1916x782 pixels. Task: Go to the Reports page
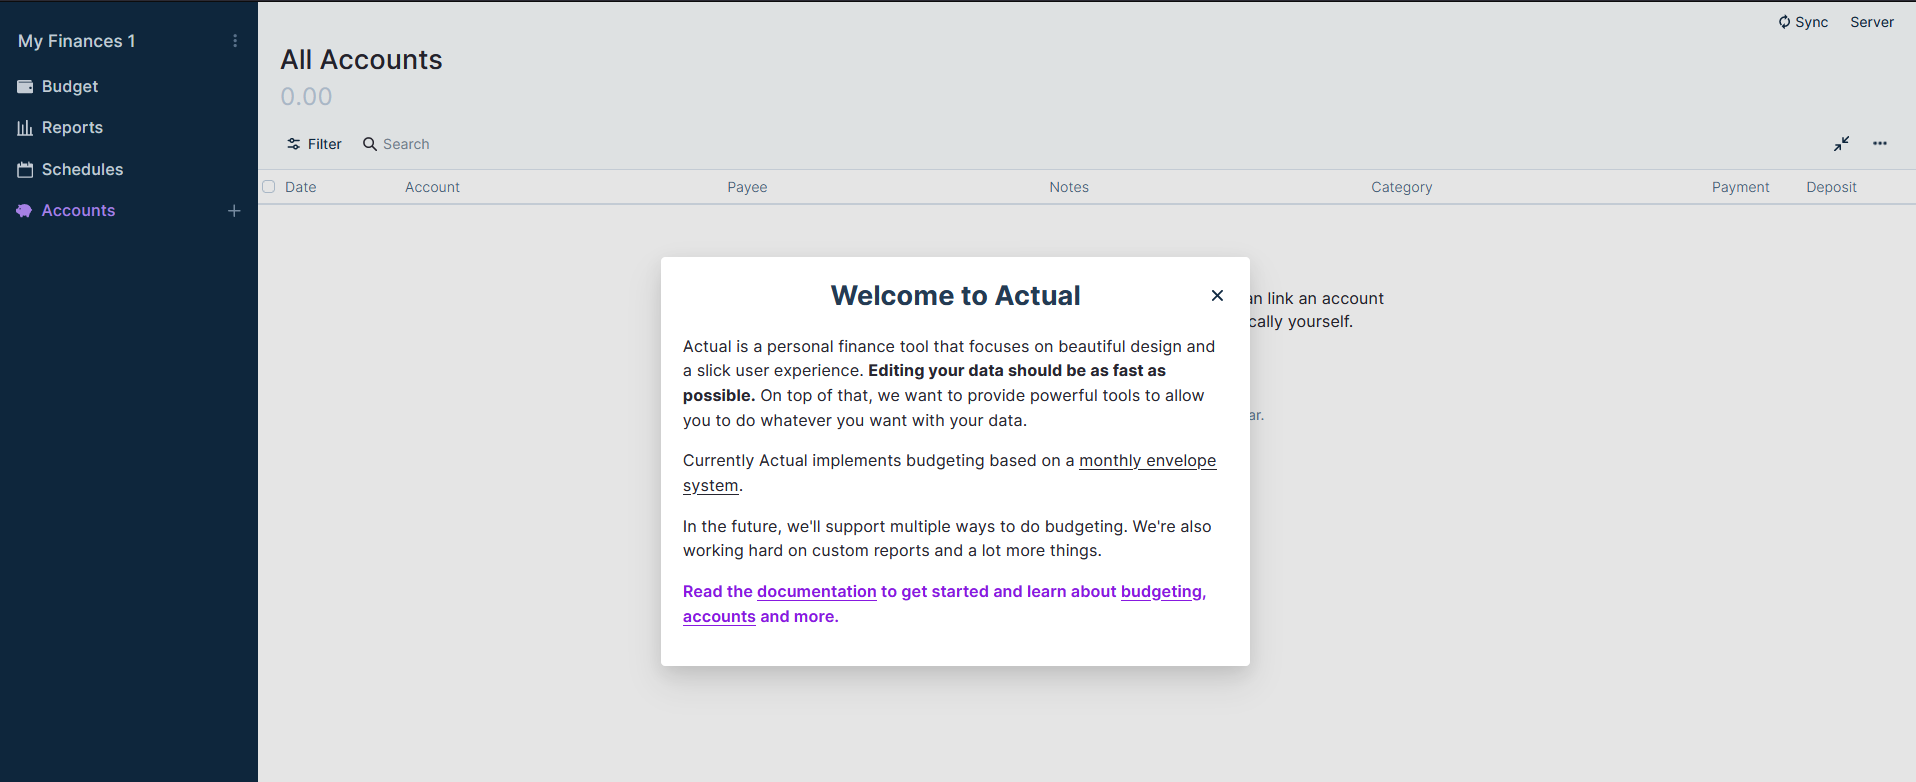click(72, 128)
